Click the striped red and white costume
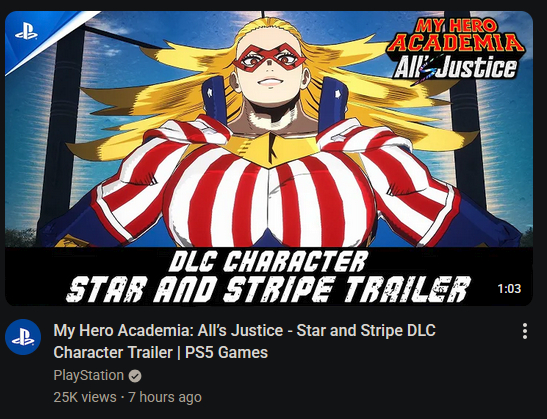Image resolution: width=547 pixels, height=419 pixels. (271, 195)
